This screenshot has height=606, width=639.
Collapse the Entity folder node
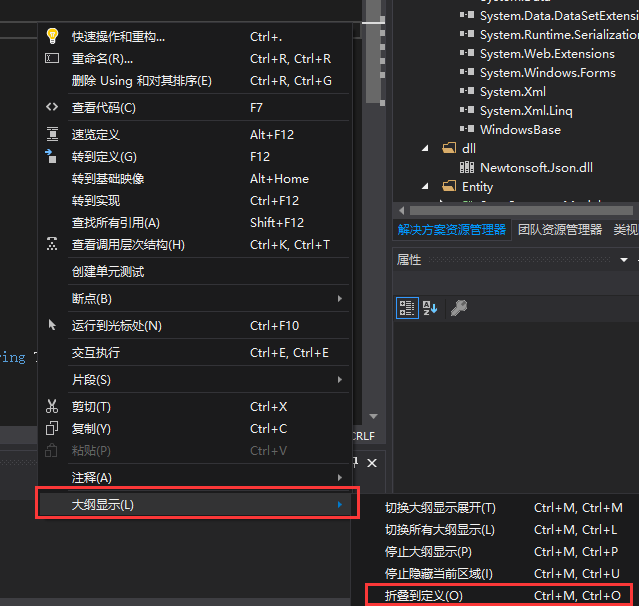[x=425, y=186]
